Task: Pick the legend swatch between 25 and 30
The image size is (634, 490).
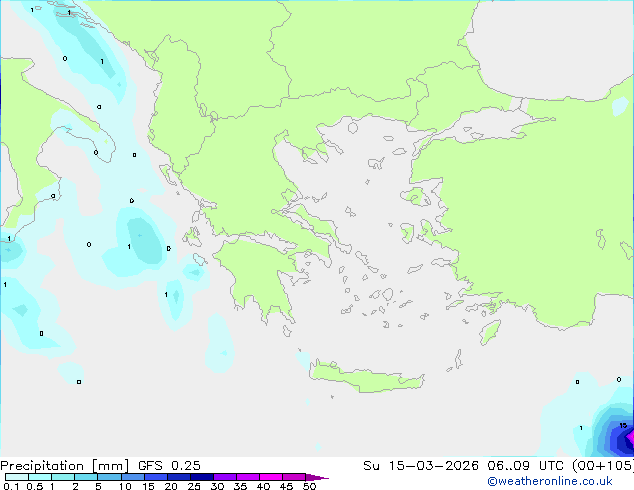Action: 201,477
